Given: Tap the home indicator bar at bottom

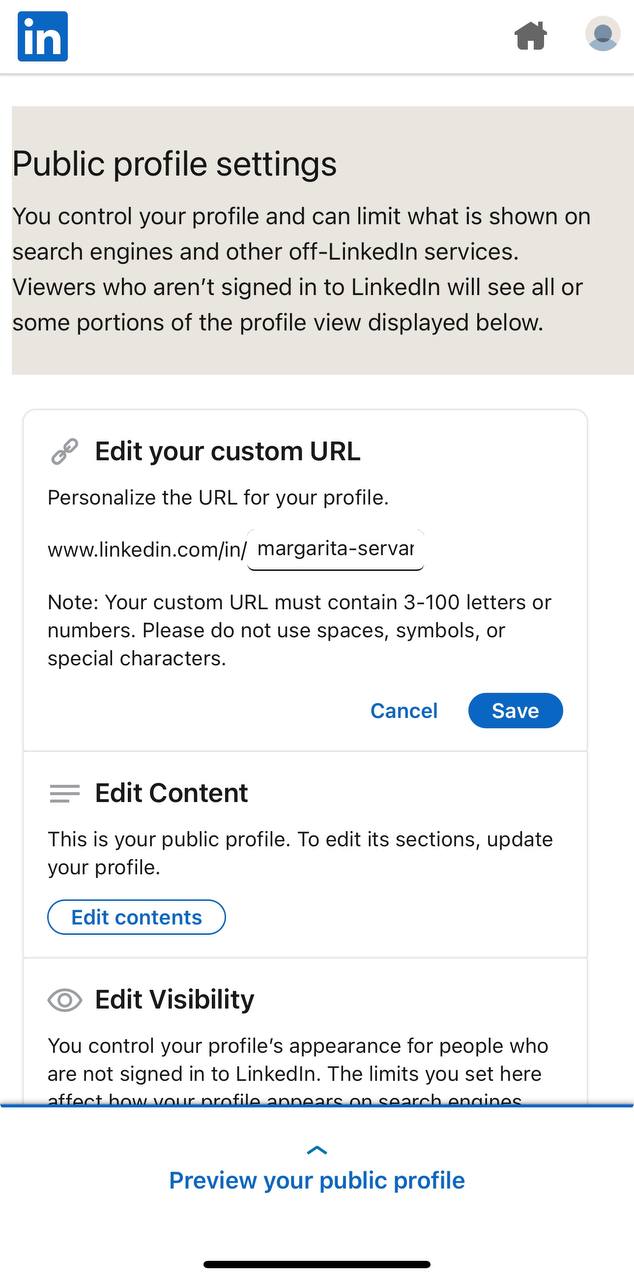Looking at the screenshot, I should [x=317, y=1262].
